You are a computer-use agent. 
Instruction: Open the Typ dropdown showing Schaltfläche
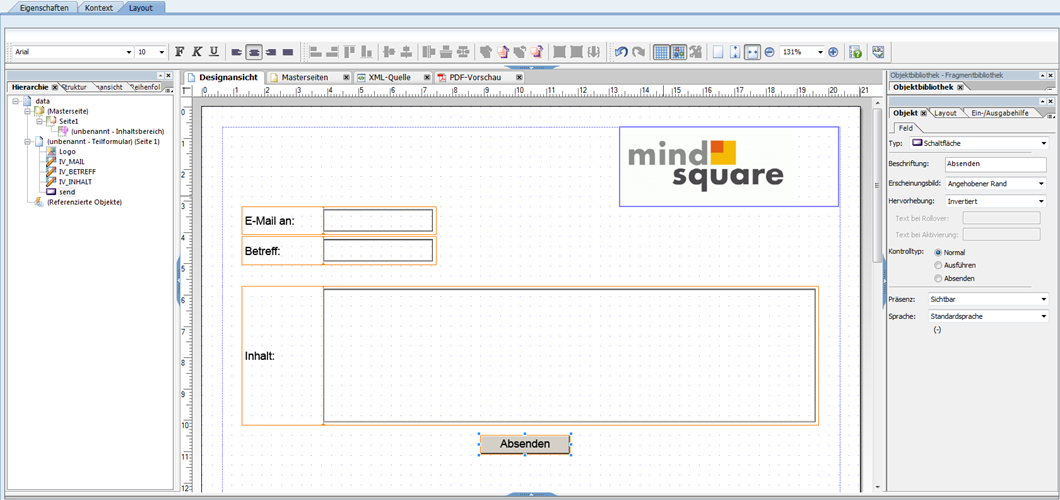tap(978, 143)
